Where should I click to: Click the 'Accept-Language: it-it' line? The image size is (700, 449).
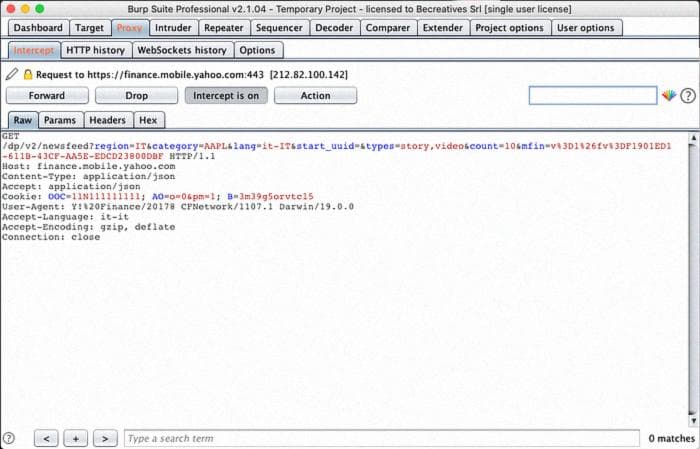(x=65, y=217)
